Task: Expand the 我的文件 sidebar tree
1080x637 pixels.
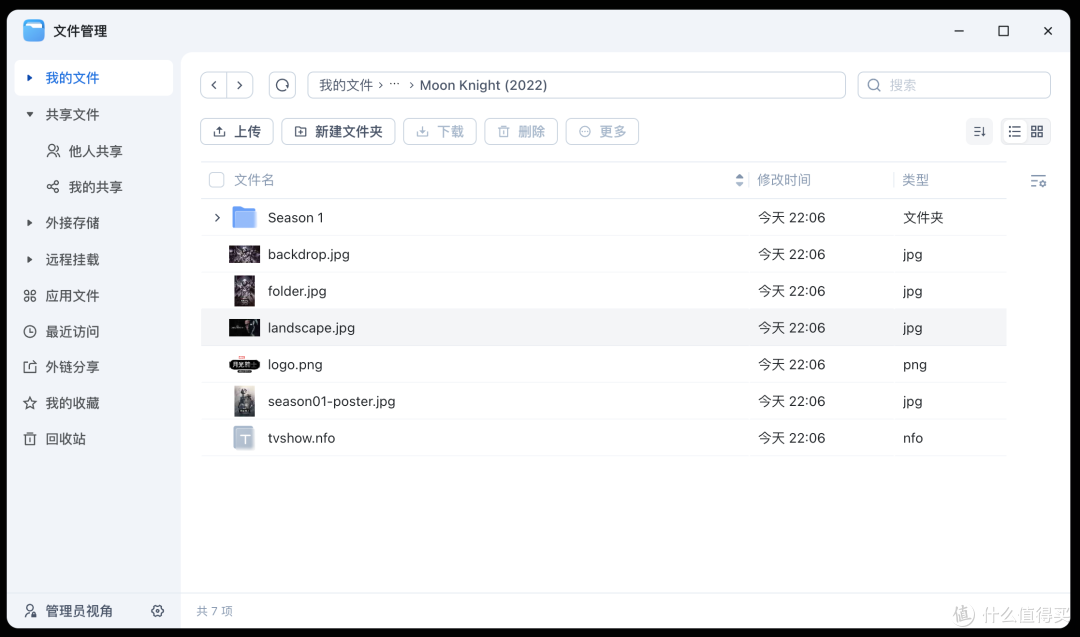Action: [x=30, y=78]
